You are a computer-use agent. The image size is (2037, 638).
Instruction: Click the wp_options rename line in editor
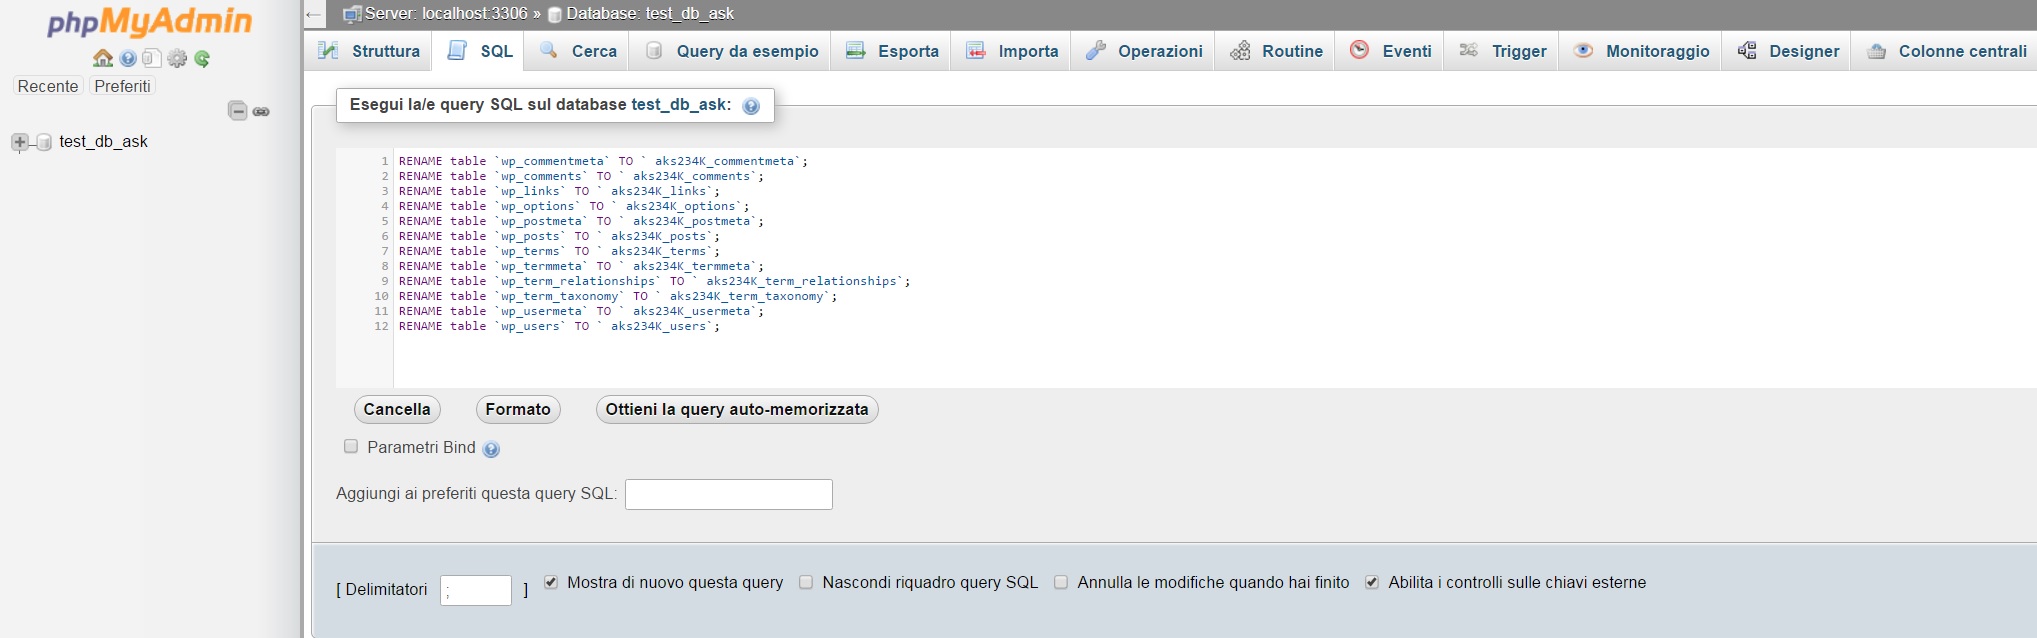click(x=574, y=206)
